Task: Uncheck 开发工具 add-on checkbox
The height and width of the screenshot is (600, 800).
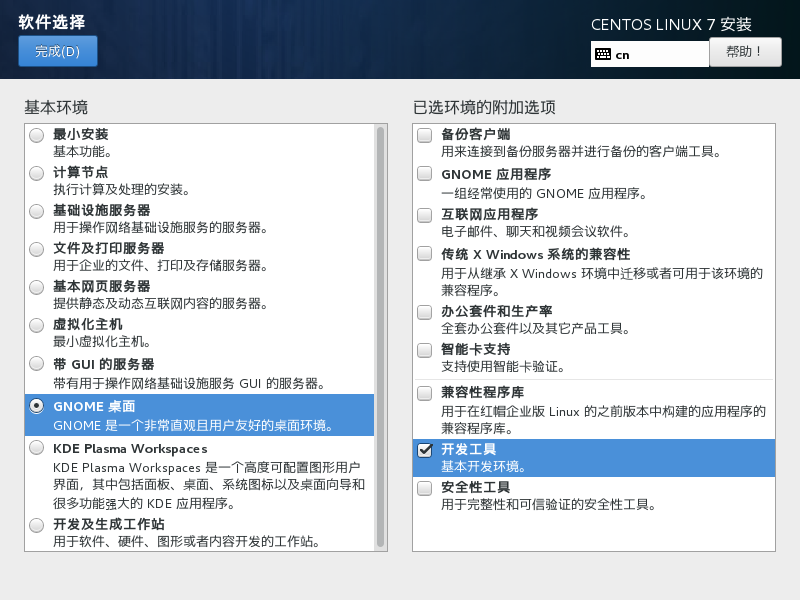Action: [424, 450]
